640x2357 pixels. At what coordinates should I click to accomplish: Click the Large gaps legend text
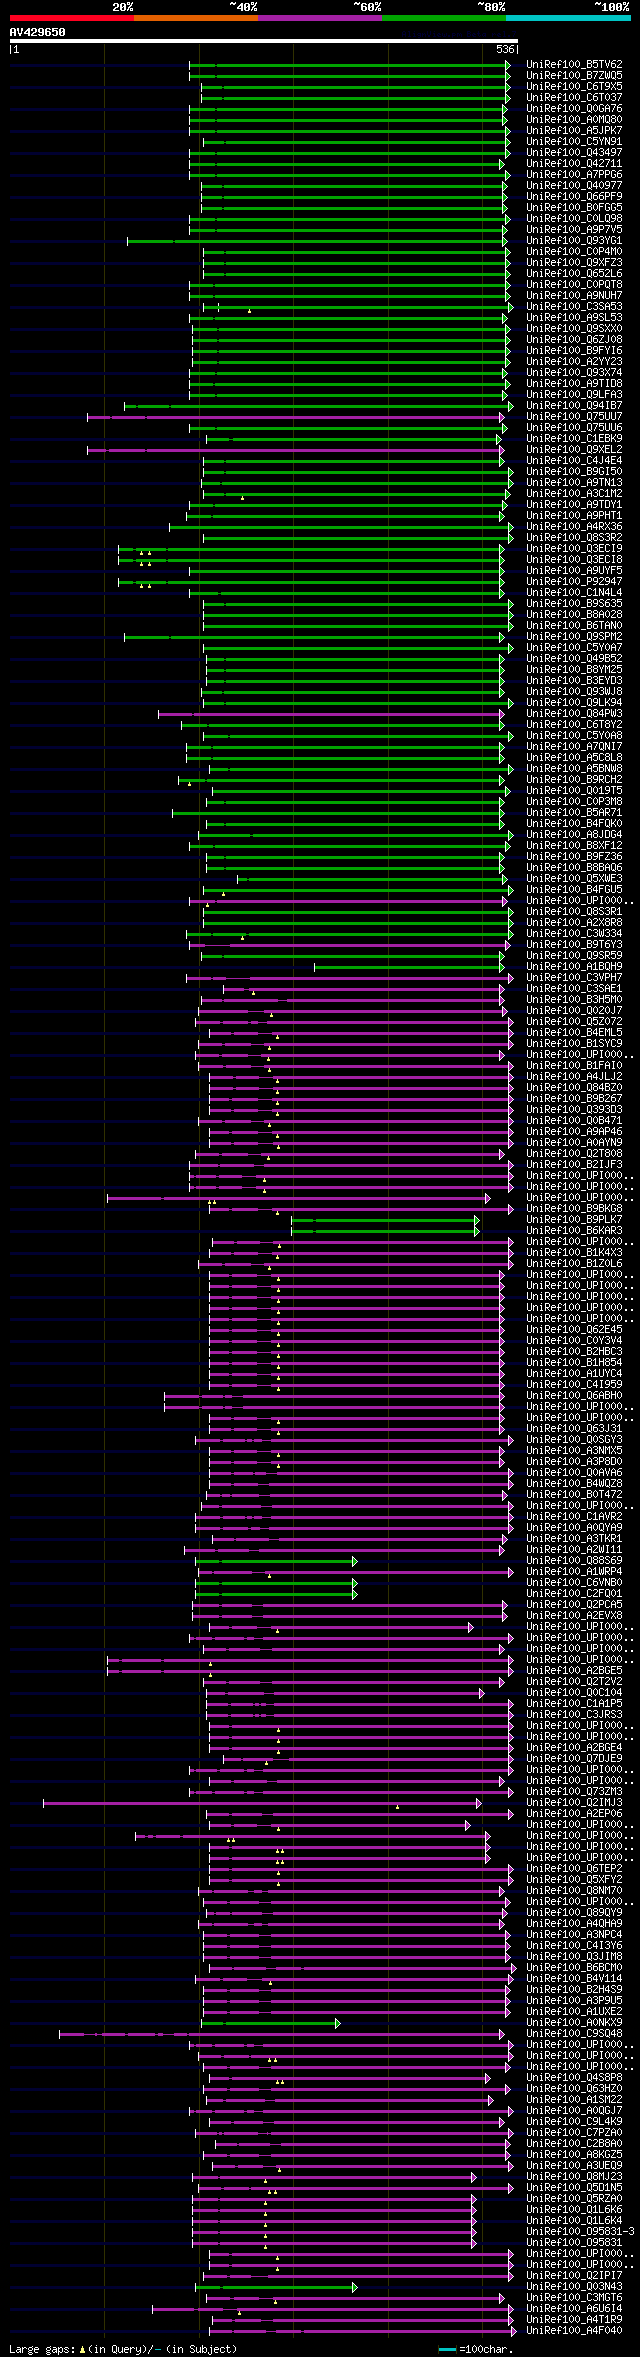click(x=123, y=2349)
